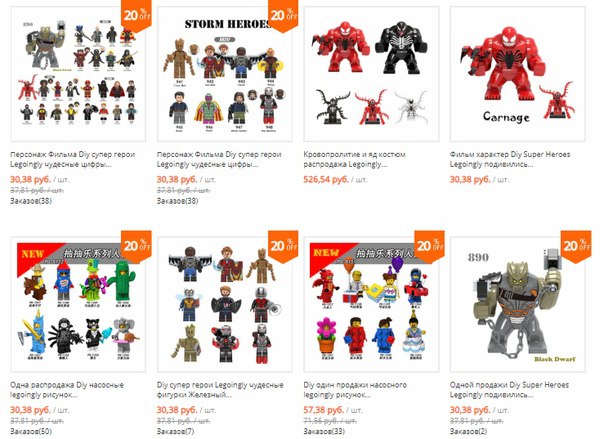Image resolution: width=604 pixels, height=439 pixels.
Task: Open the cactus costume minifigures image
Action: 78,304
